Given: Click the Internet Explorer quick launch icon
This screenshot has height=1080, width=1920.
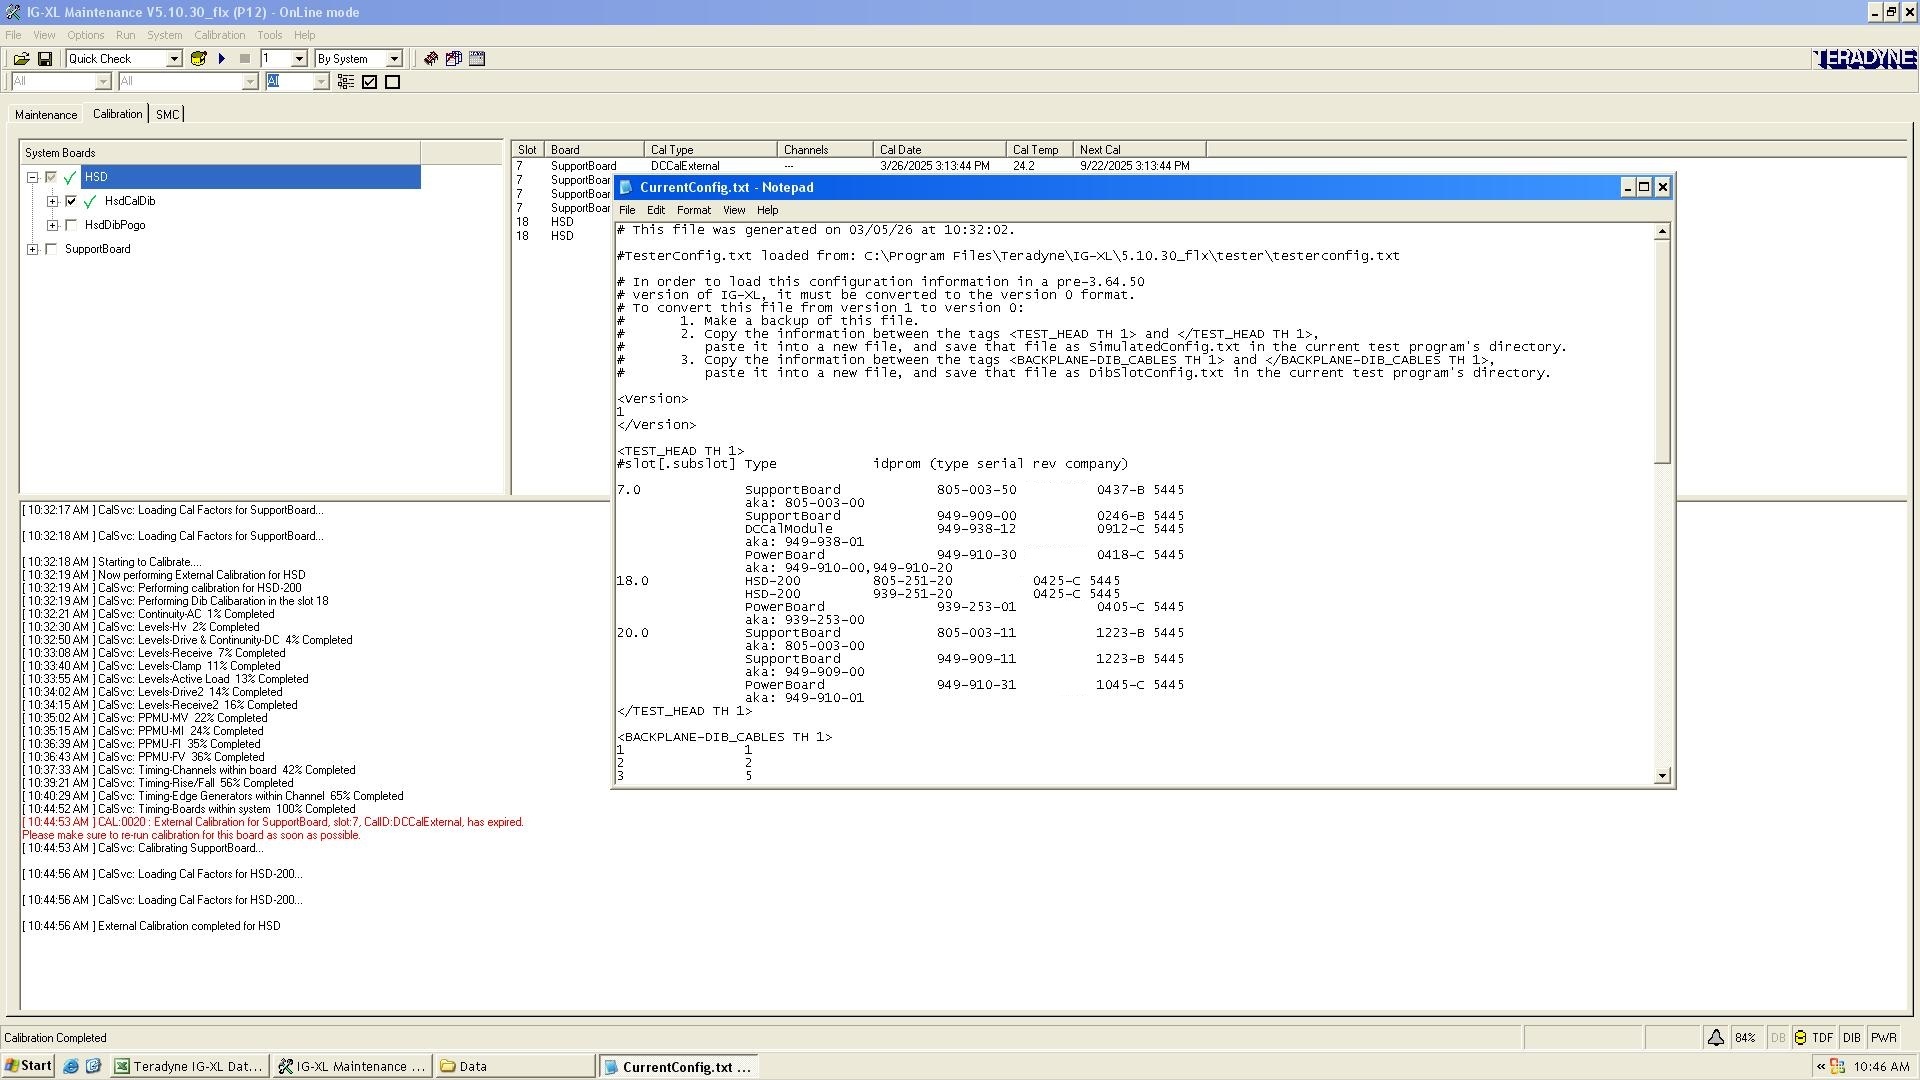Looking at the screenshot, I should click(71, 1067).
